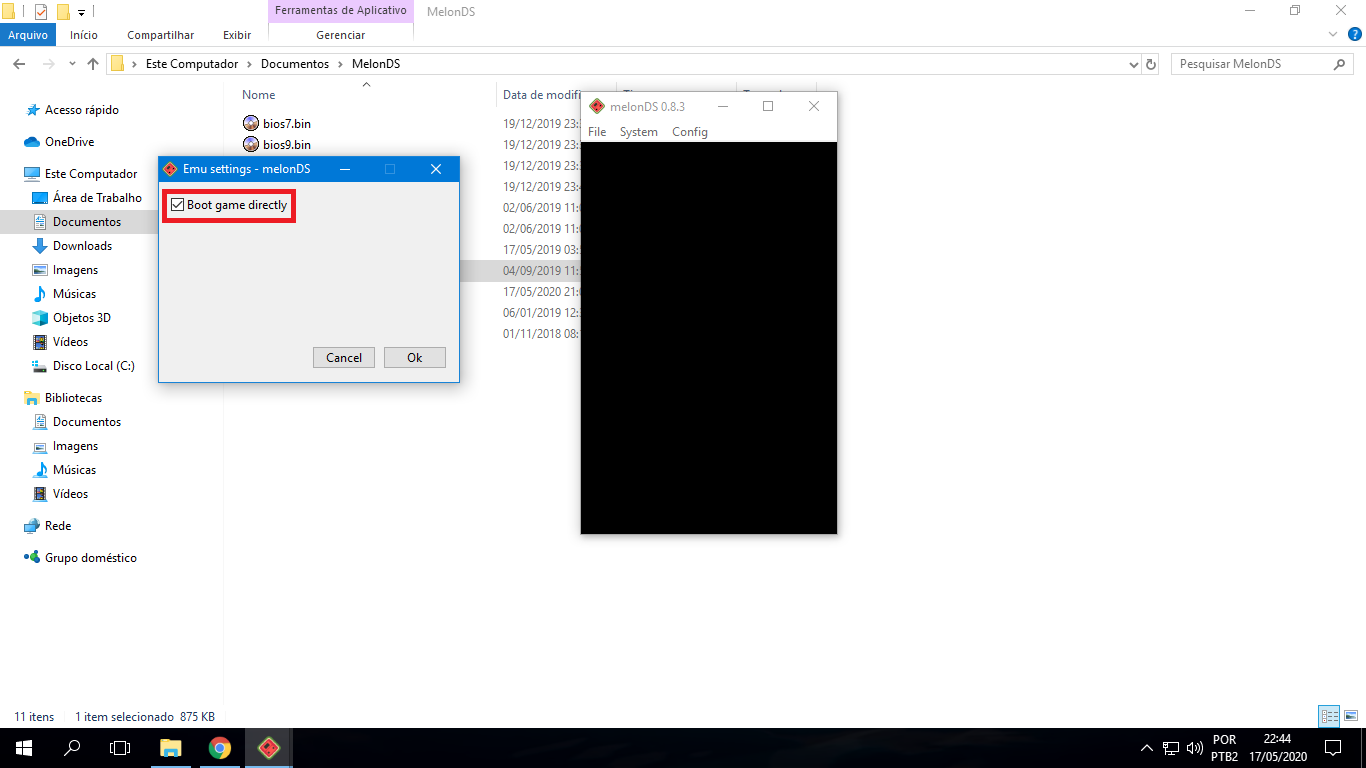Screen dimensions: 1366x768
Task: Open the address bar history dropdown
Action: [x=1133, y=63]
